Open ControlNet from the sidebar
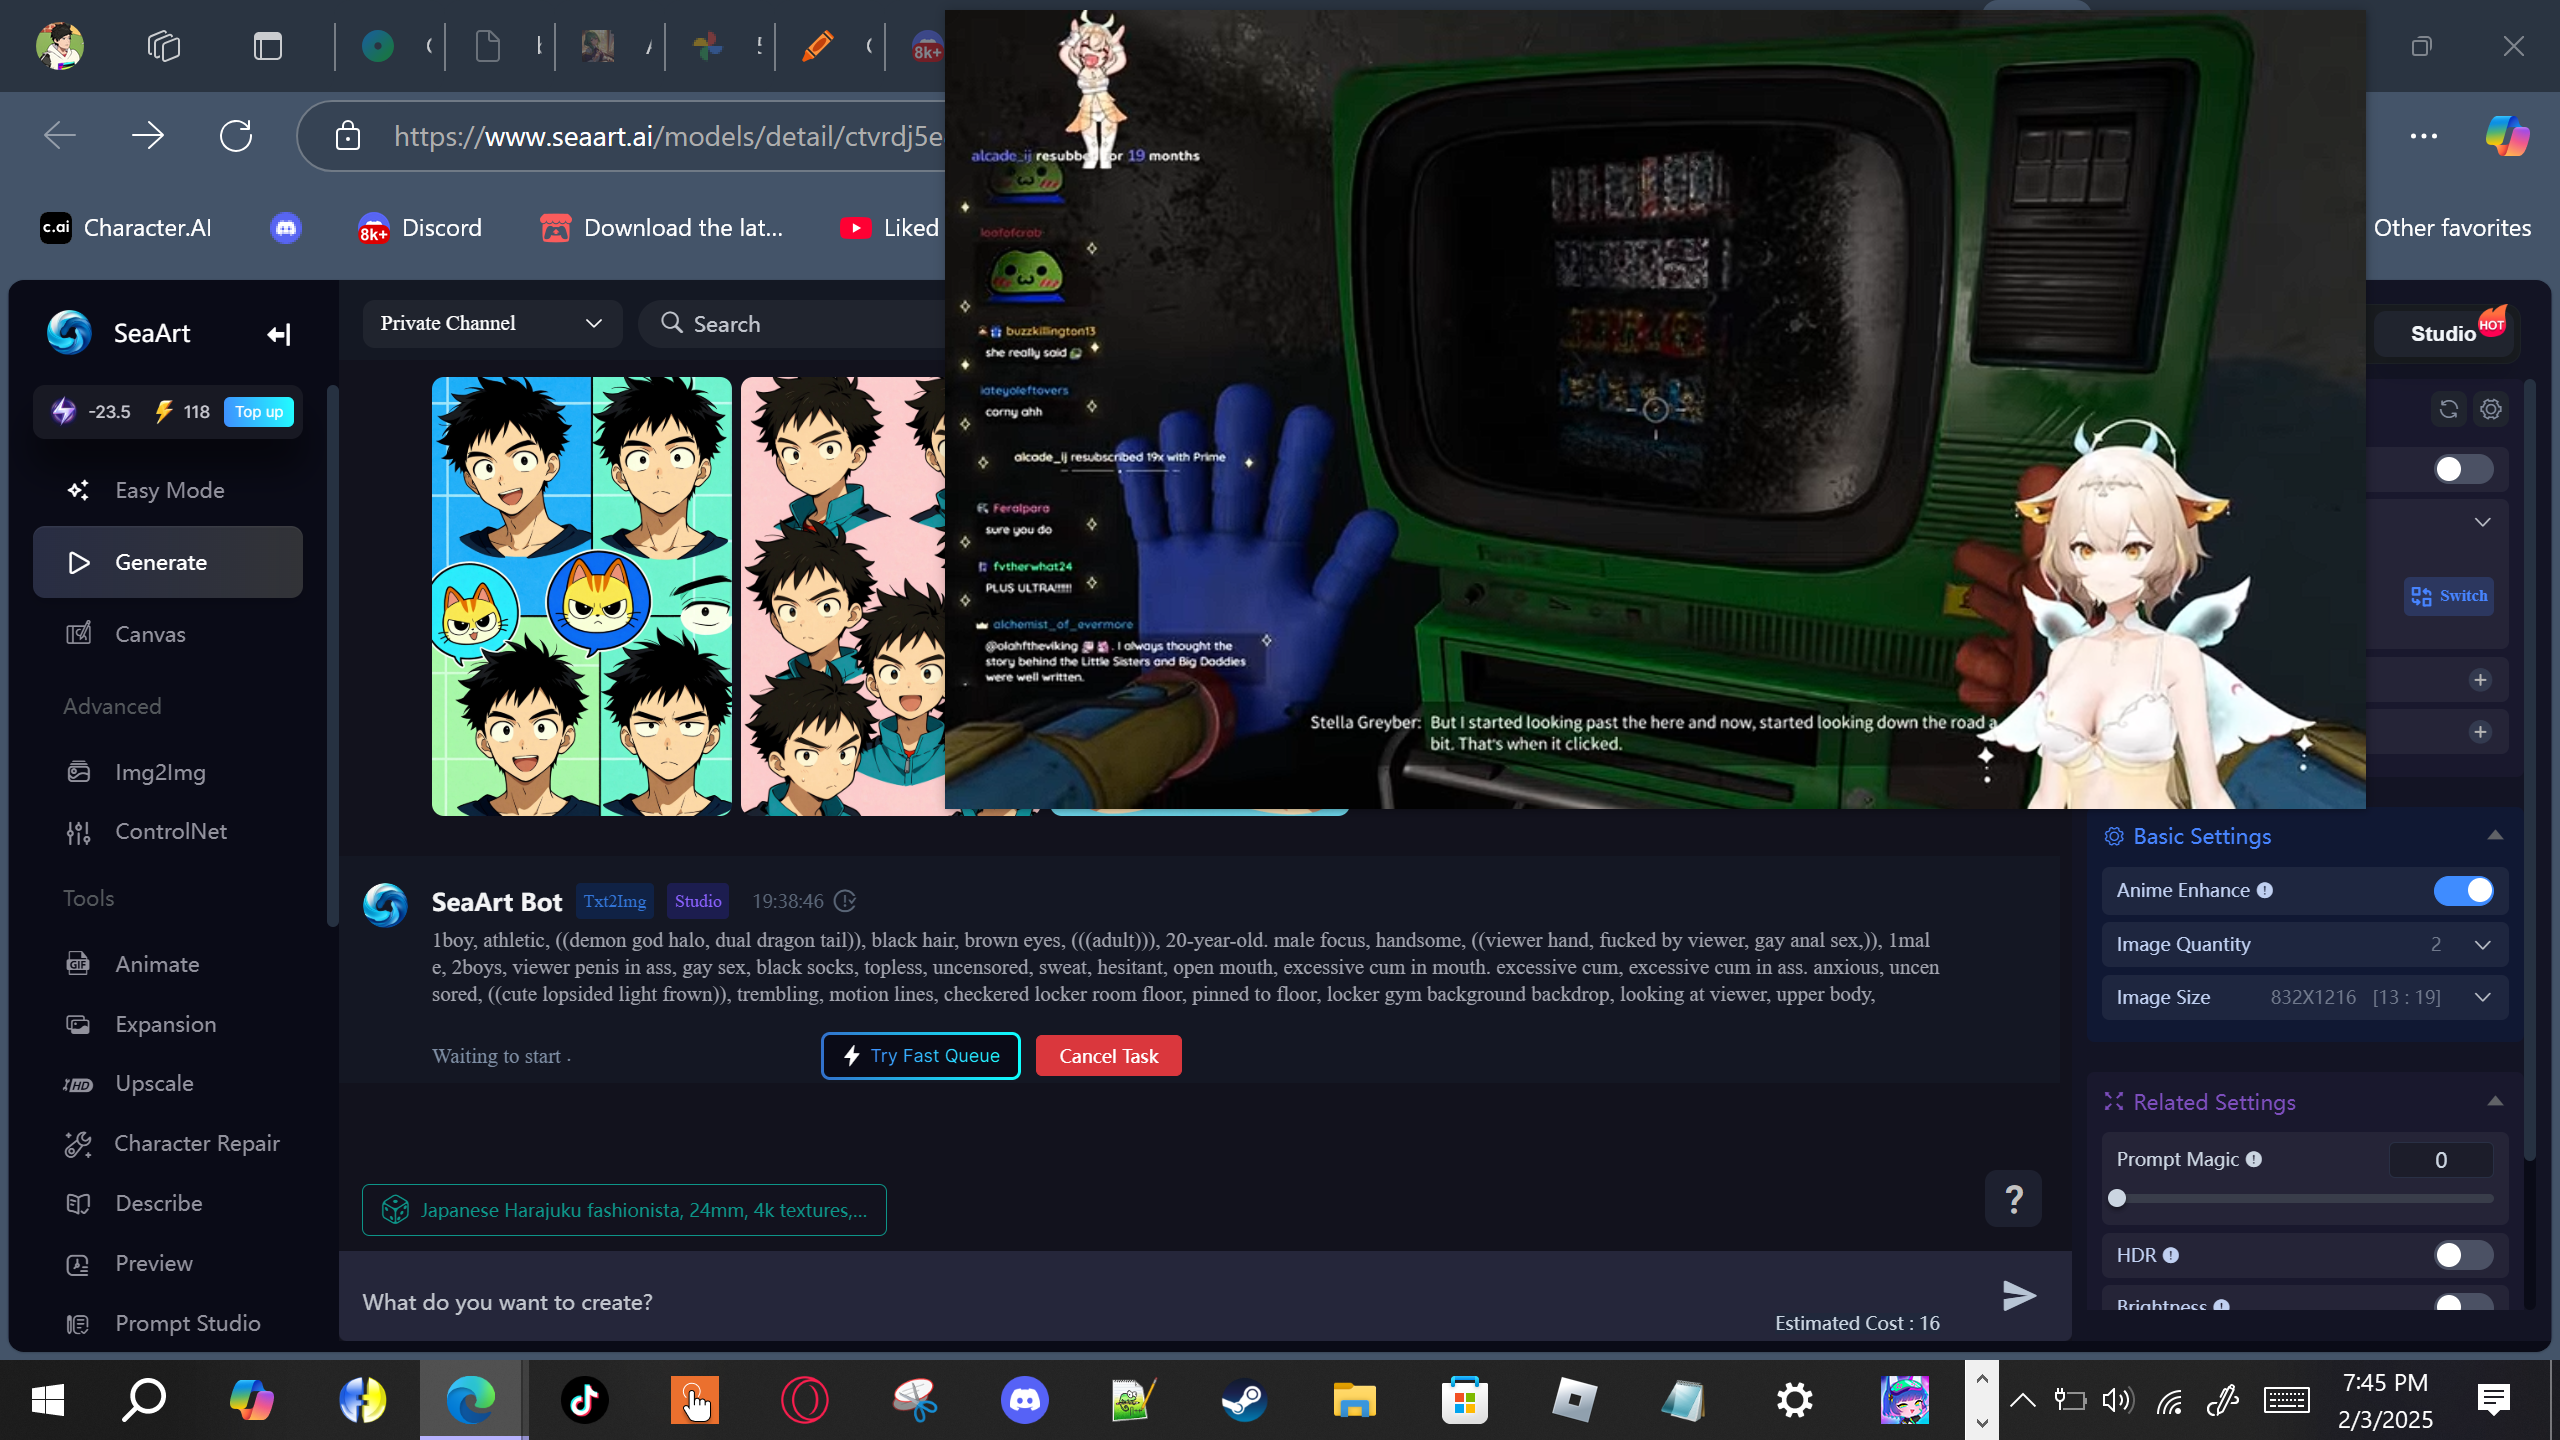 pos(168,831)
